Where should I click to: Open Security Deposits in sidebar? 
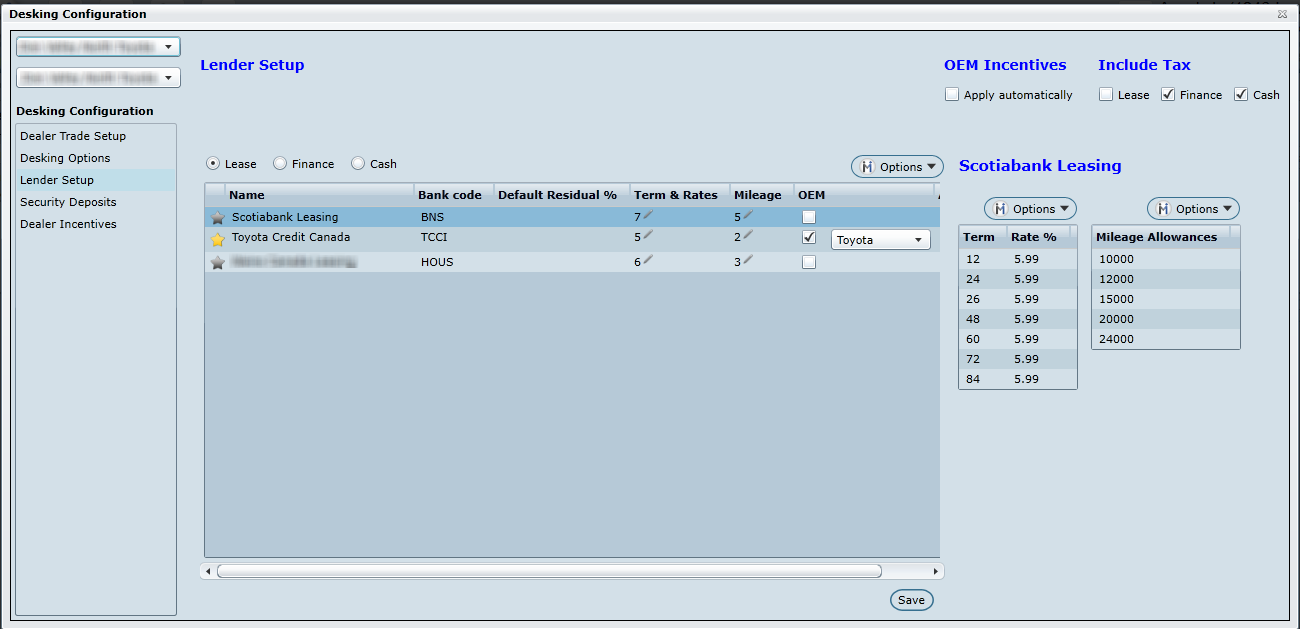pyautogui.click(x=68, y=202)
